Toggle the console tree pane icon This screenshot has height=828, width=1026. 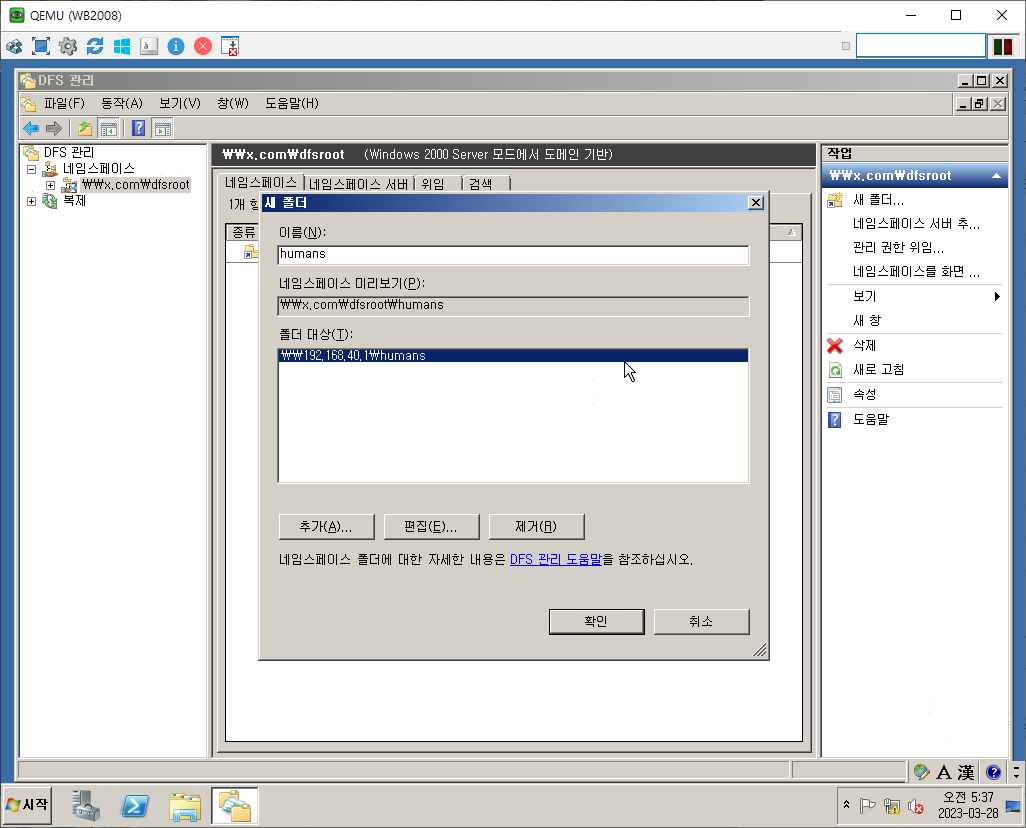point(108,128)
